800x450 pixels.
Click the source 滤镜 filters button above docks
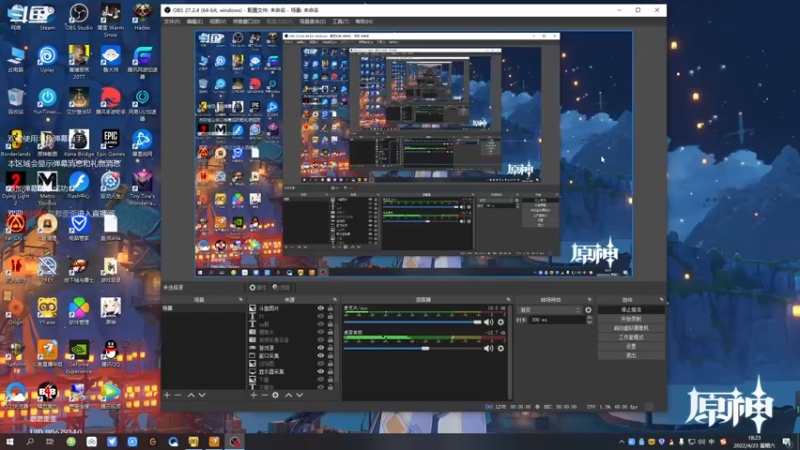click(x=281, y=288)
